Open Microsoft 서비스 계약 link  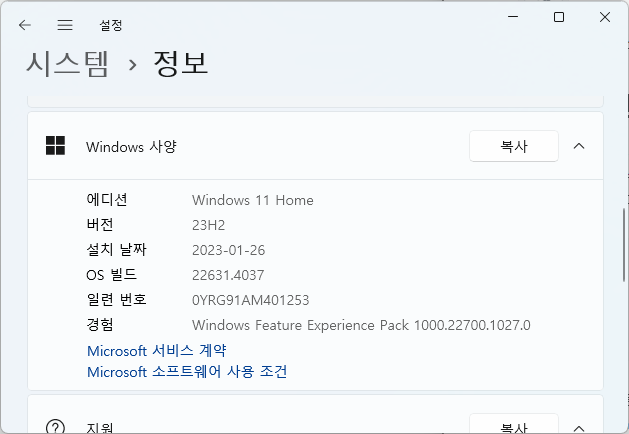[x=157, y=351]
